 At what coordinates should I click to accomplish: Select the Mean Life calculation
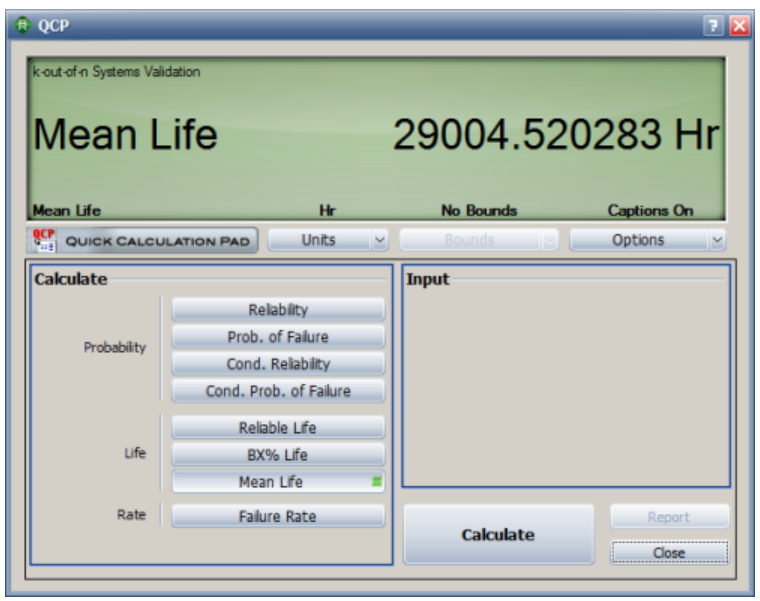(x=278, y=482)
